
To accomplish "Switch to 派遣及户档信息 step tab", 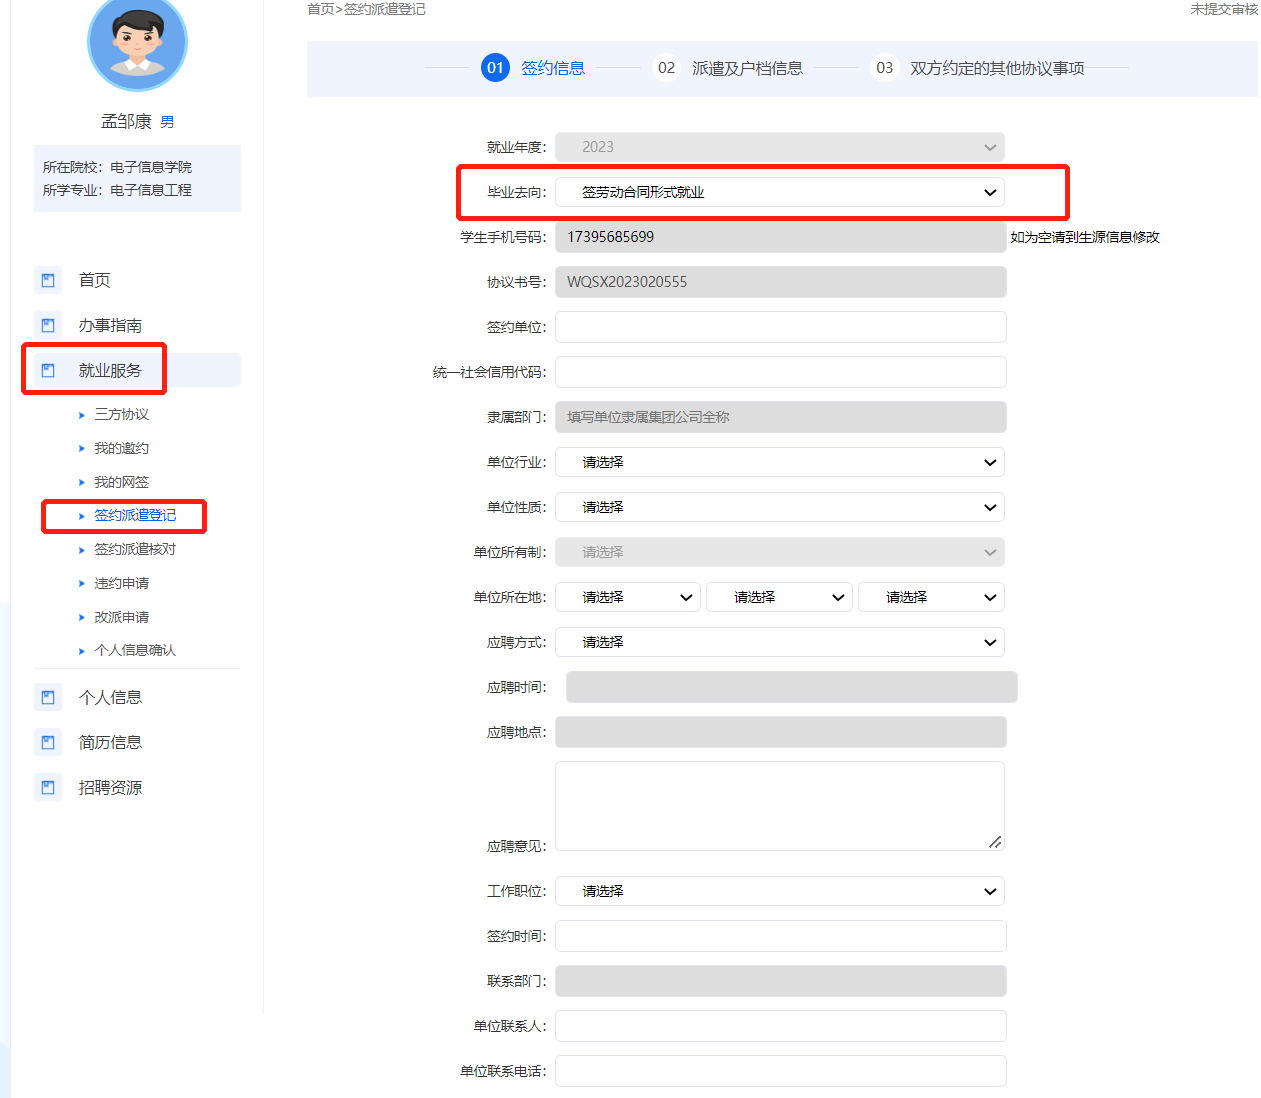I will point(746,68).
